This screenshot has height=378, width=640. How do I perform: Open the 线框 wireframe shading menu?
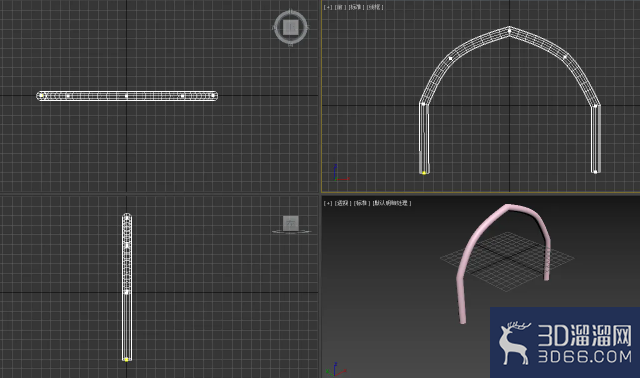pyautogui.click(x=375, y=7)
